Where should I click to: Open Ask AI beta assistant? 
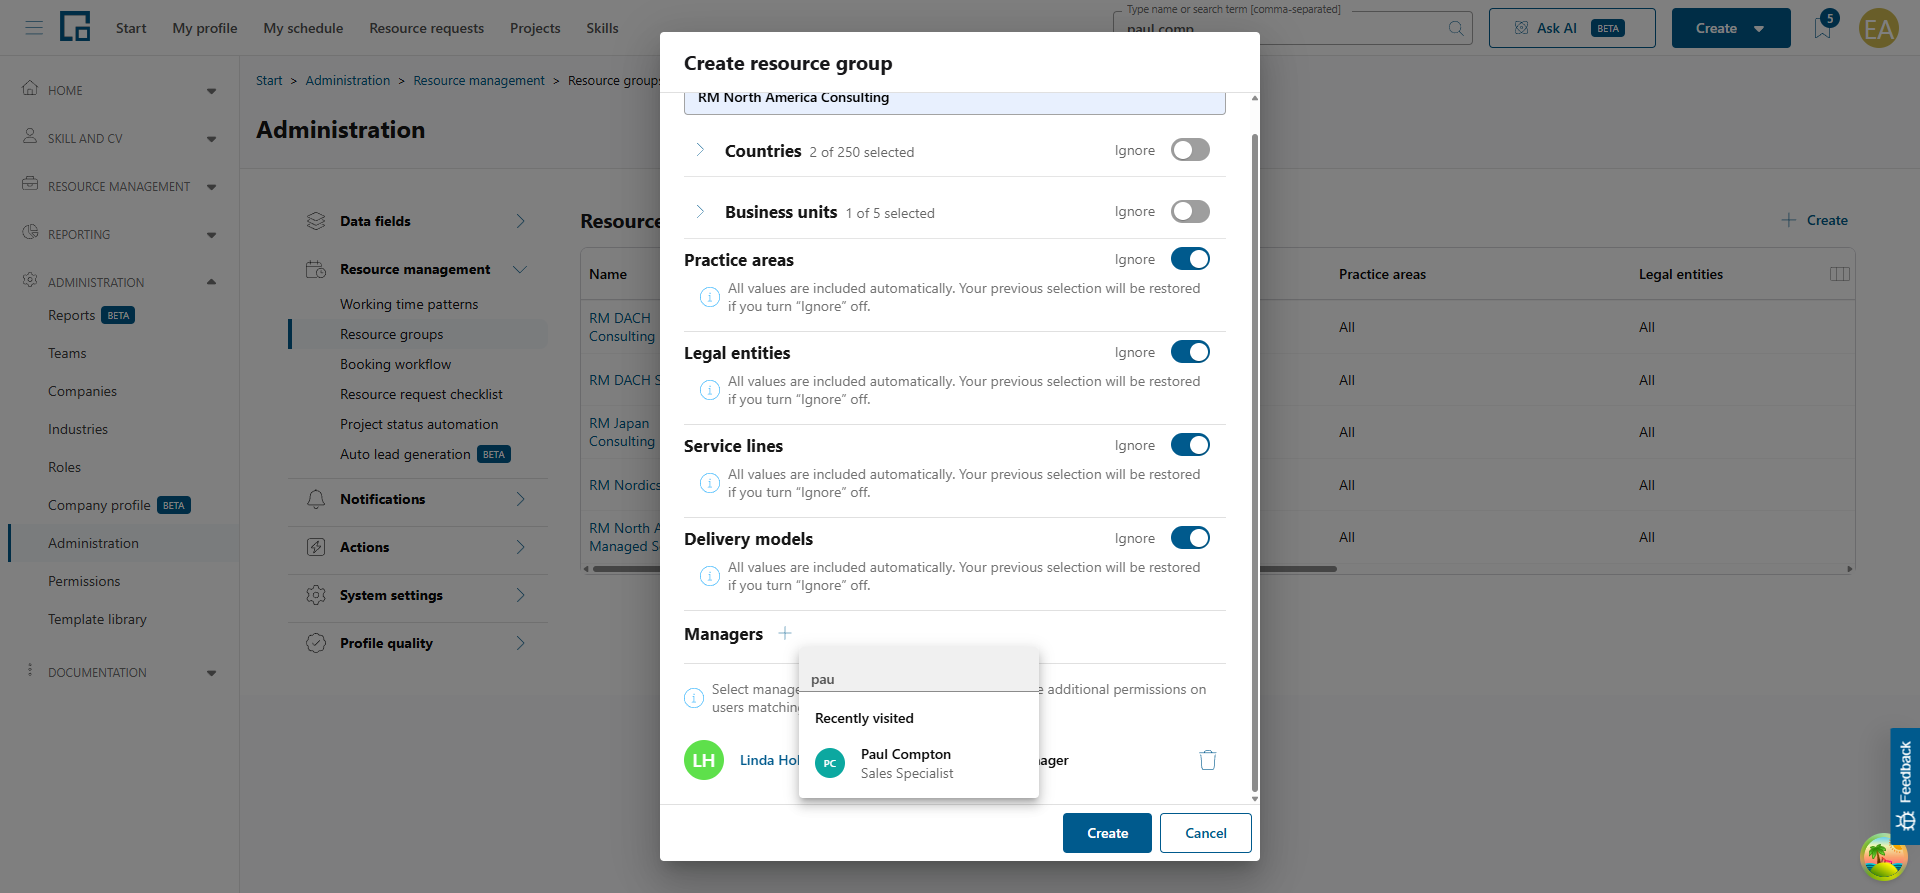coord(1572,28)
